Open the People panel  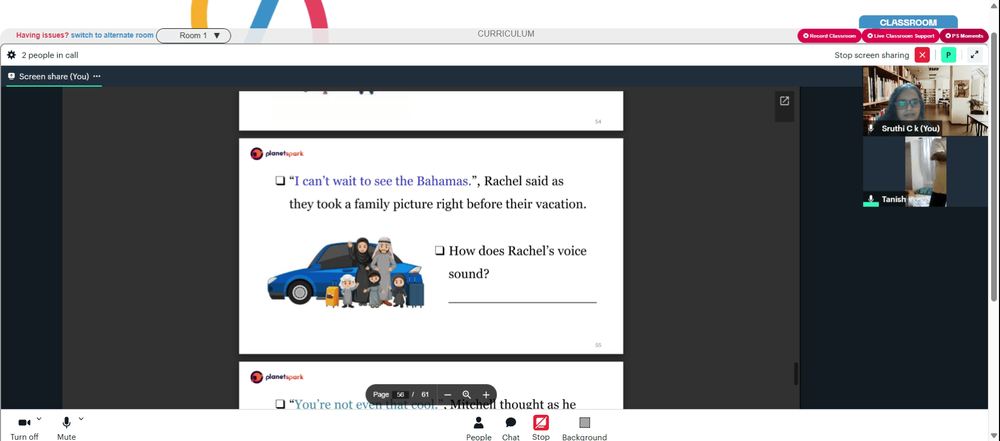[478, 428]
